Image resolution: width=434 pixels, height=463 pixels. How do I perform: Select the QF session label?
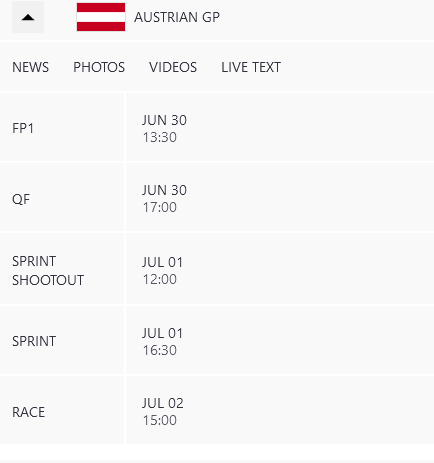point(21,199)
